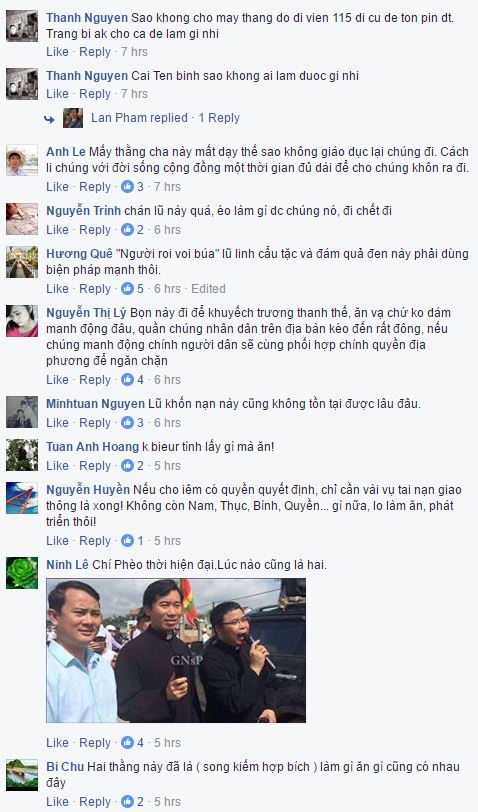Reply to Tuan Anh Hoang's comment
The image size is (478, 812).
pyautogui.click(x=95, y=466)
